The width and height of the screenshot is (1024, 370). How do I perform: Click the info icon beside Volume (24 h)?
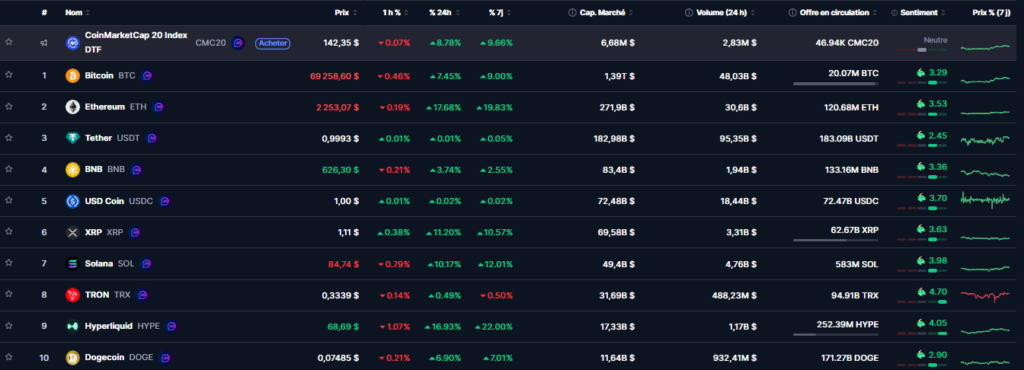pyautogui.click(x=689, y=12)
